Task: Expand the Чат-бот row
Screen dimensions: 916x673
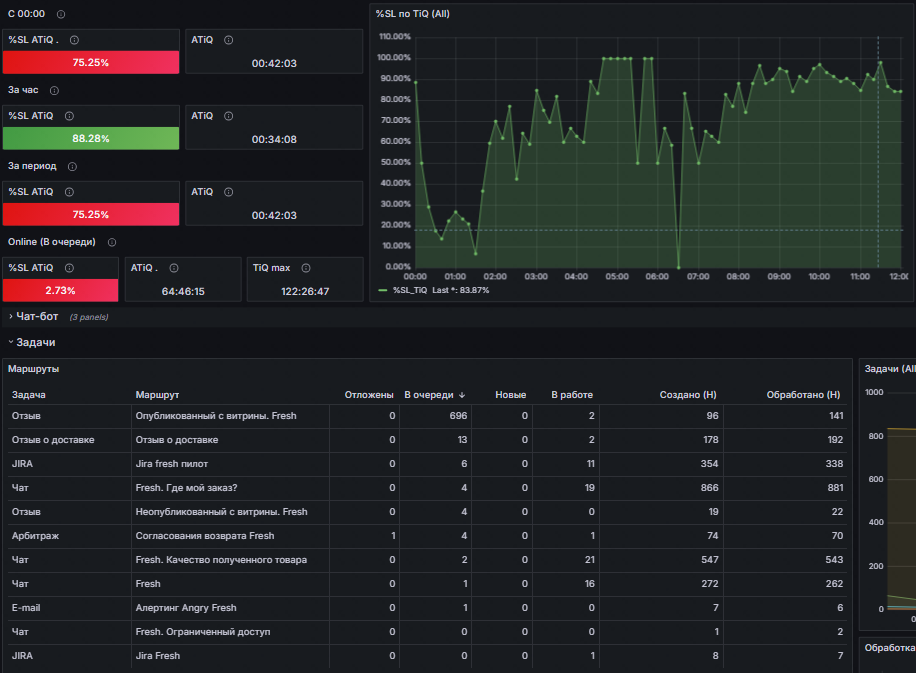Action: tap(37, 317)
